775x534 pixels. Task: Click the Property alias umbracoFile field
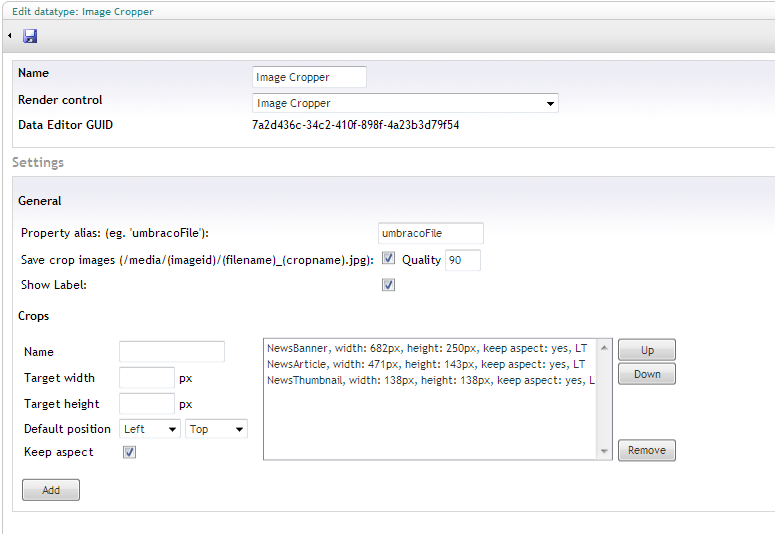point(430,233)
